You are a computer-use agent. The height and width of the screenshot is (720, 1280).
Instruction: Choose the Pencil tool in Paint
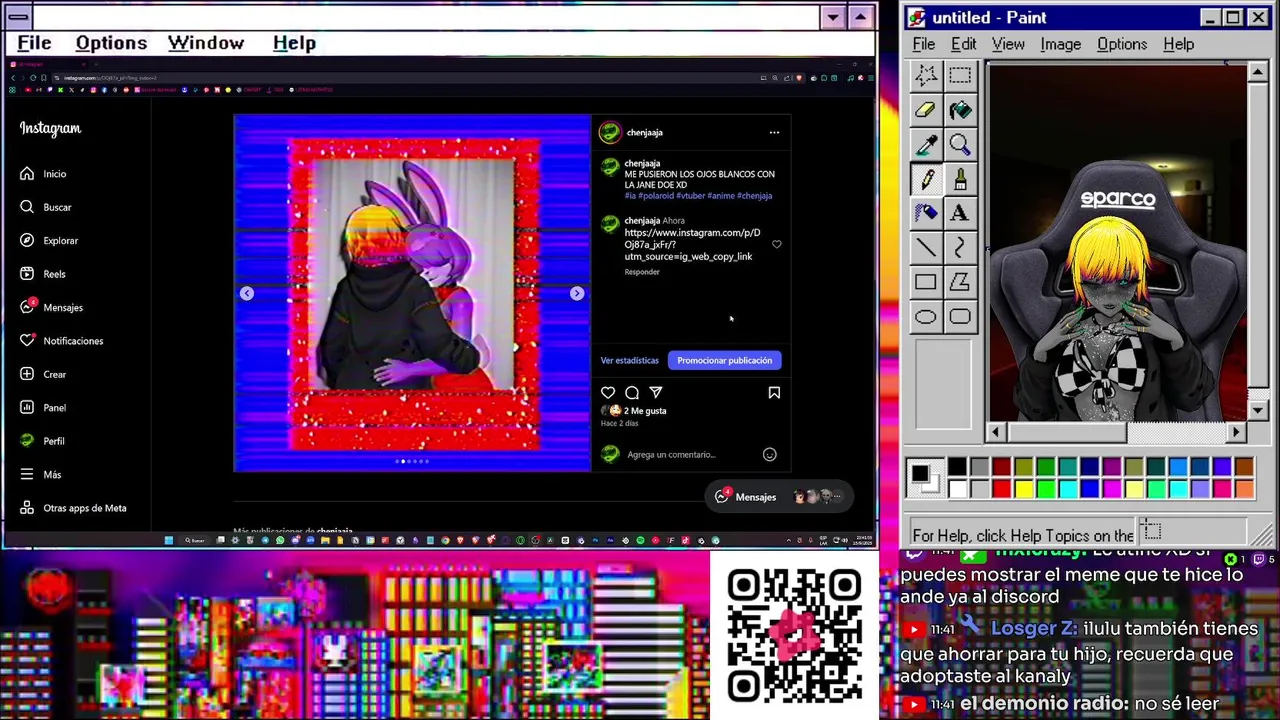(x=926, y=179)
